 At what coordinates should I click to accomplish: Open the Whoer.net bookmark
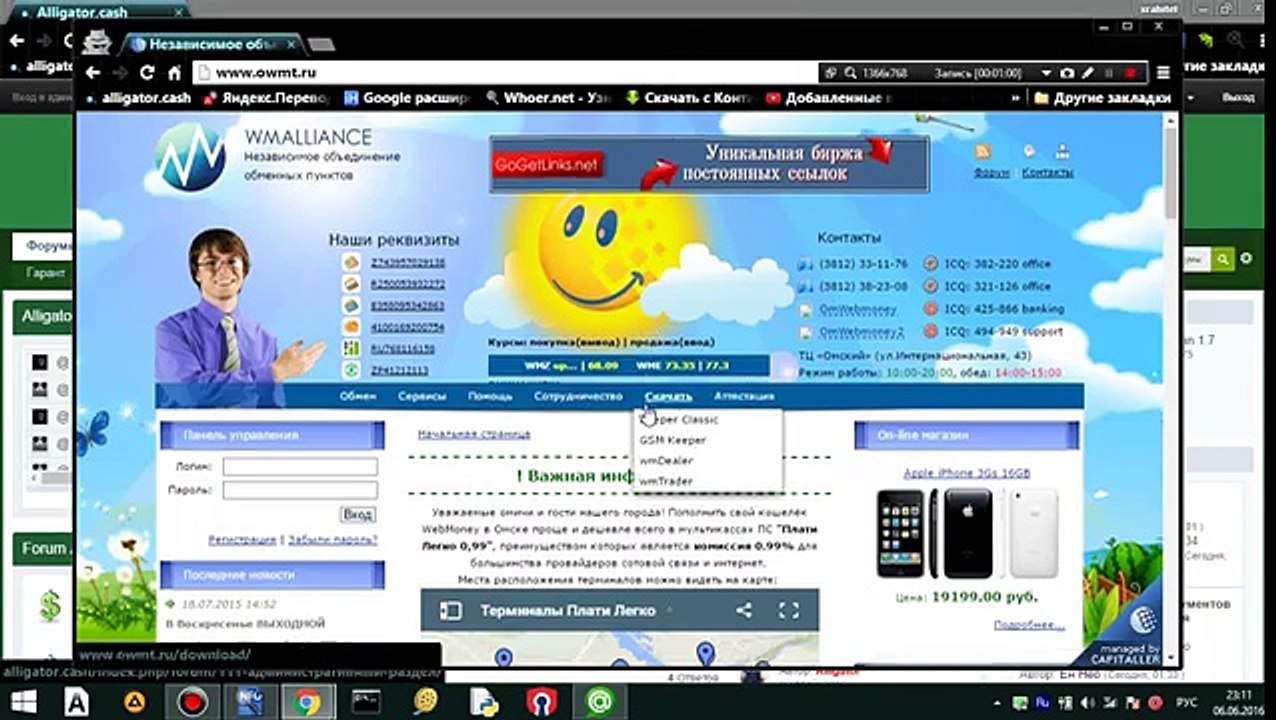click(547, 98)
